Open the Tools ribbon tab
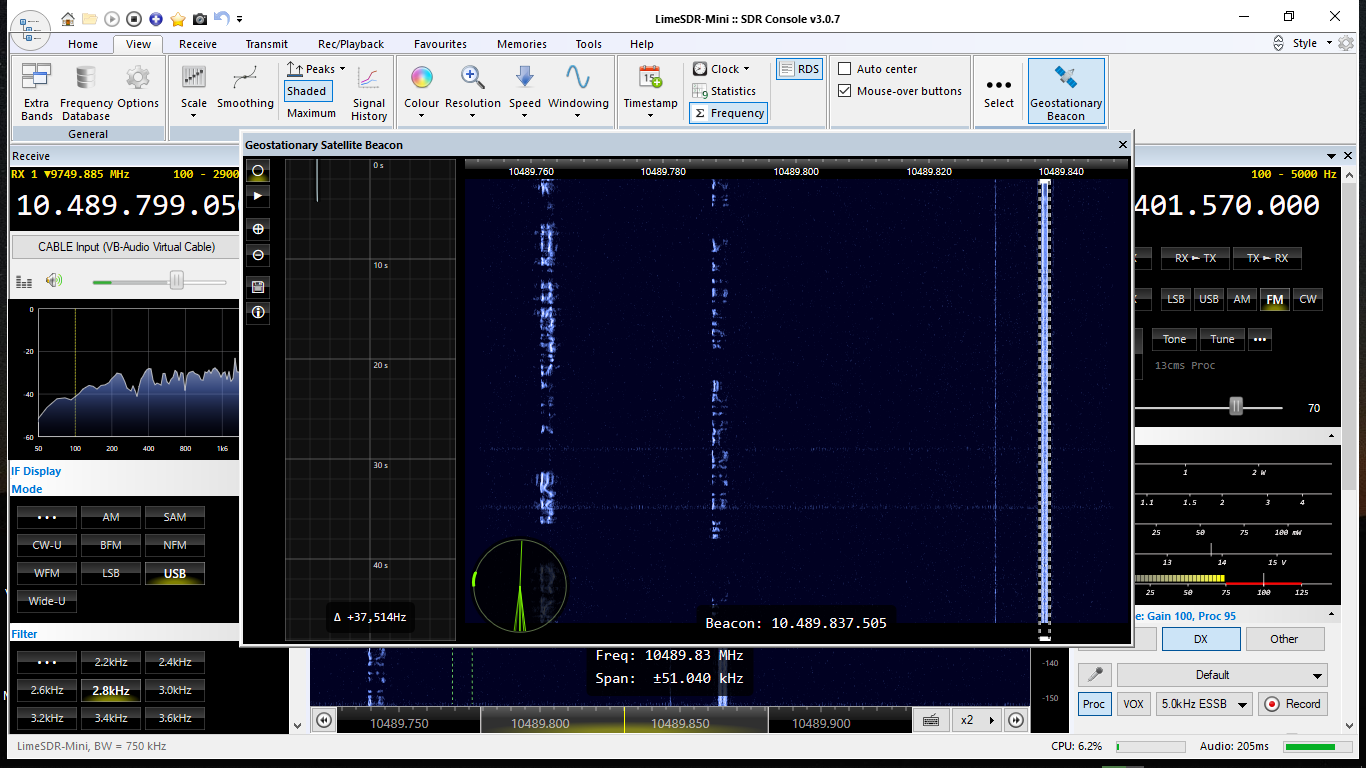Screen dimensions: 1366x768 [589, 44]
